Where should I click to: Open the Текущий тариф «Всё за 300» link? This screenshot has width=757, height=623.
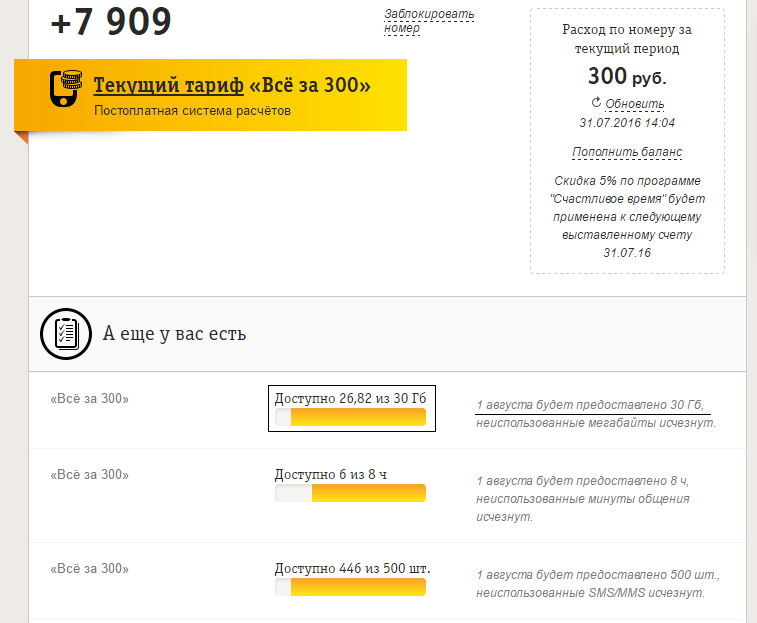232,86
